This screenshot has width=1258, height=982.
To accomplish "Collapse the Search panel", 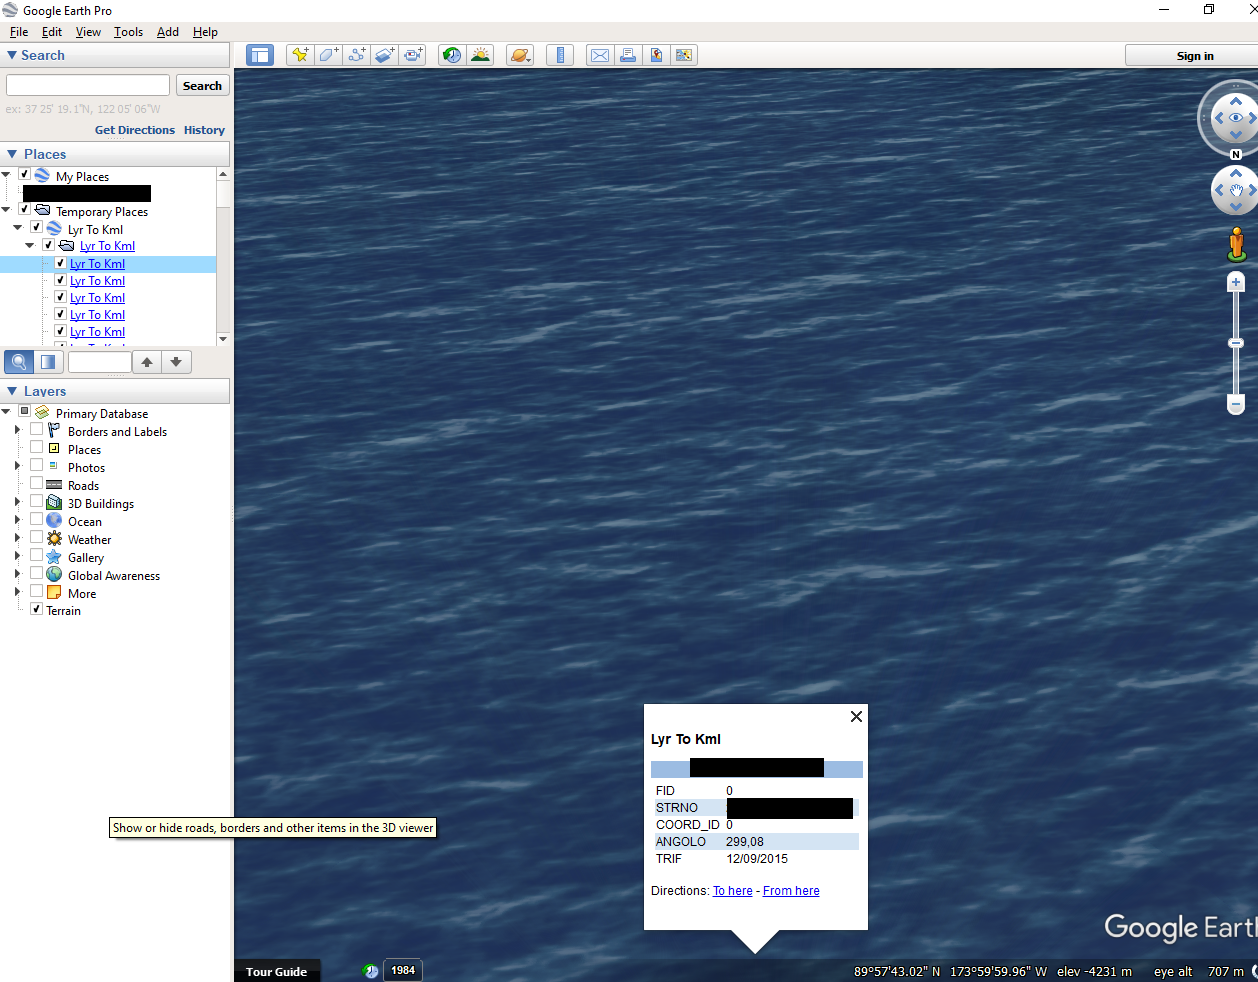I will pyautogui.click(x=12, y=55).
